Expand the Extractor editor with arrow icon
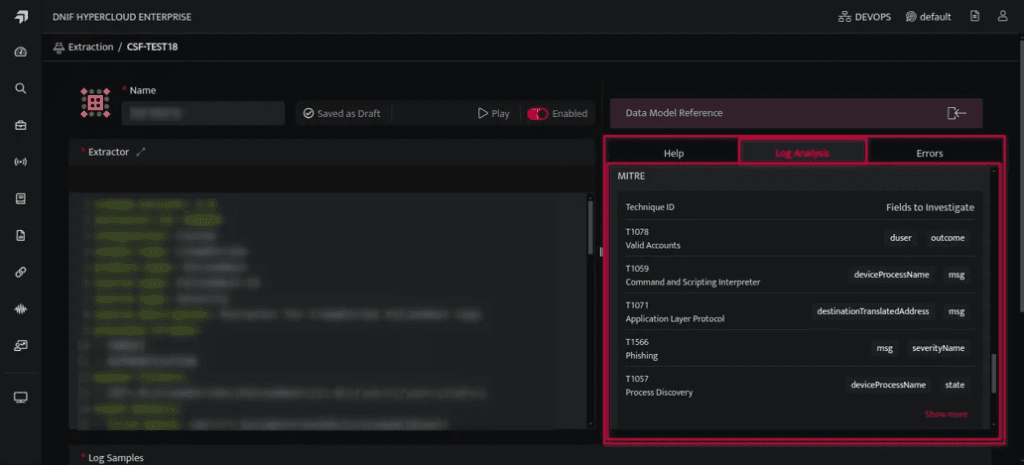The height and width of the screenshot is (465, 1024). coord(140,152)
